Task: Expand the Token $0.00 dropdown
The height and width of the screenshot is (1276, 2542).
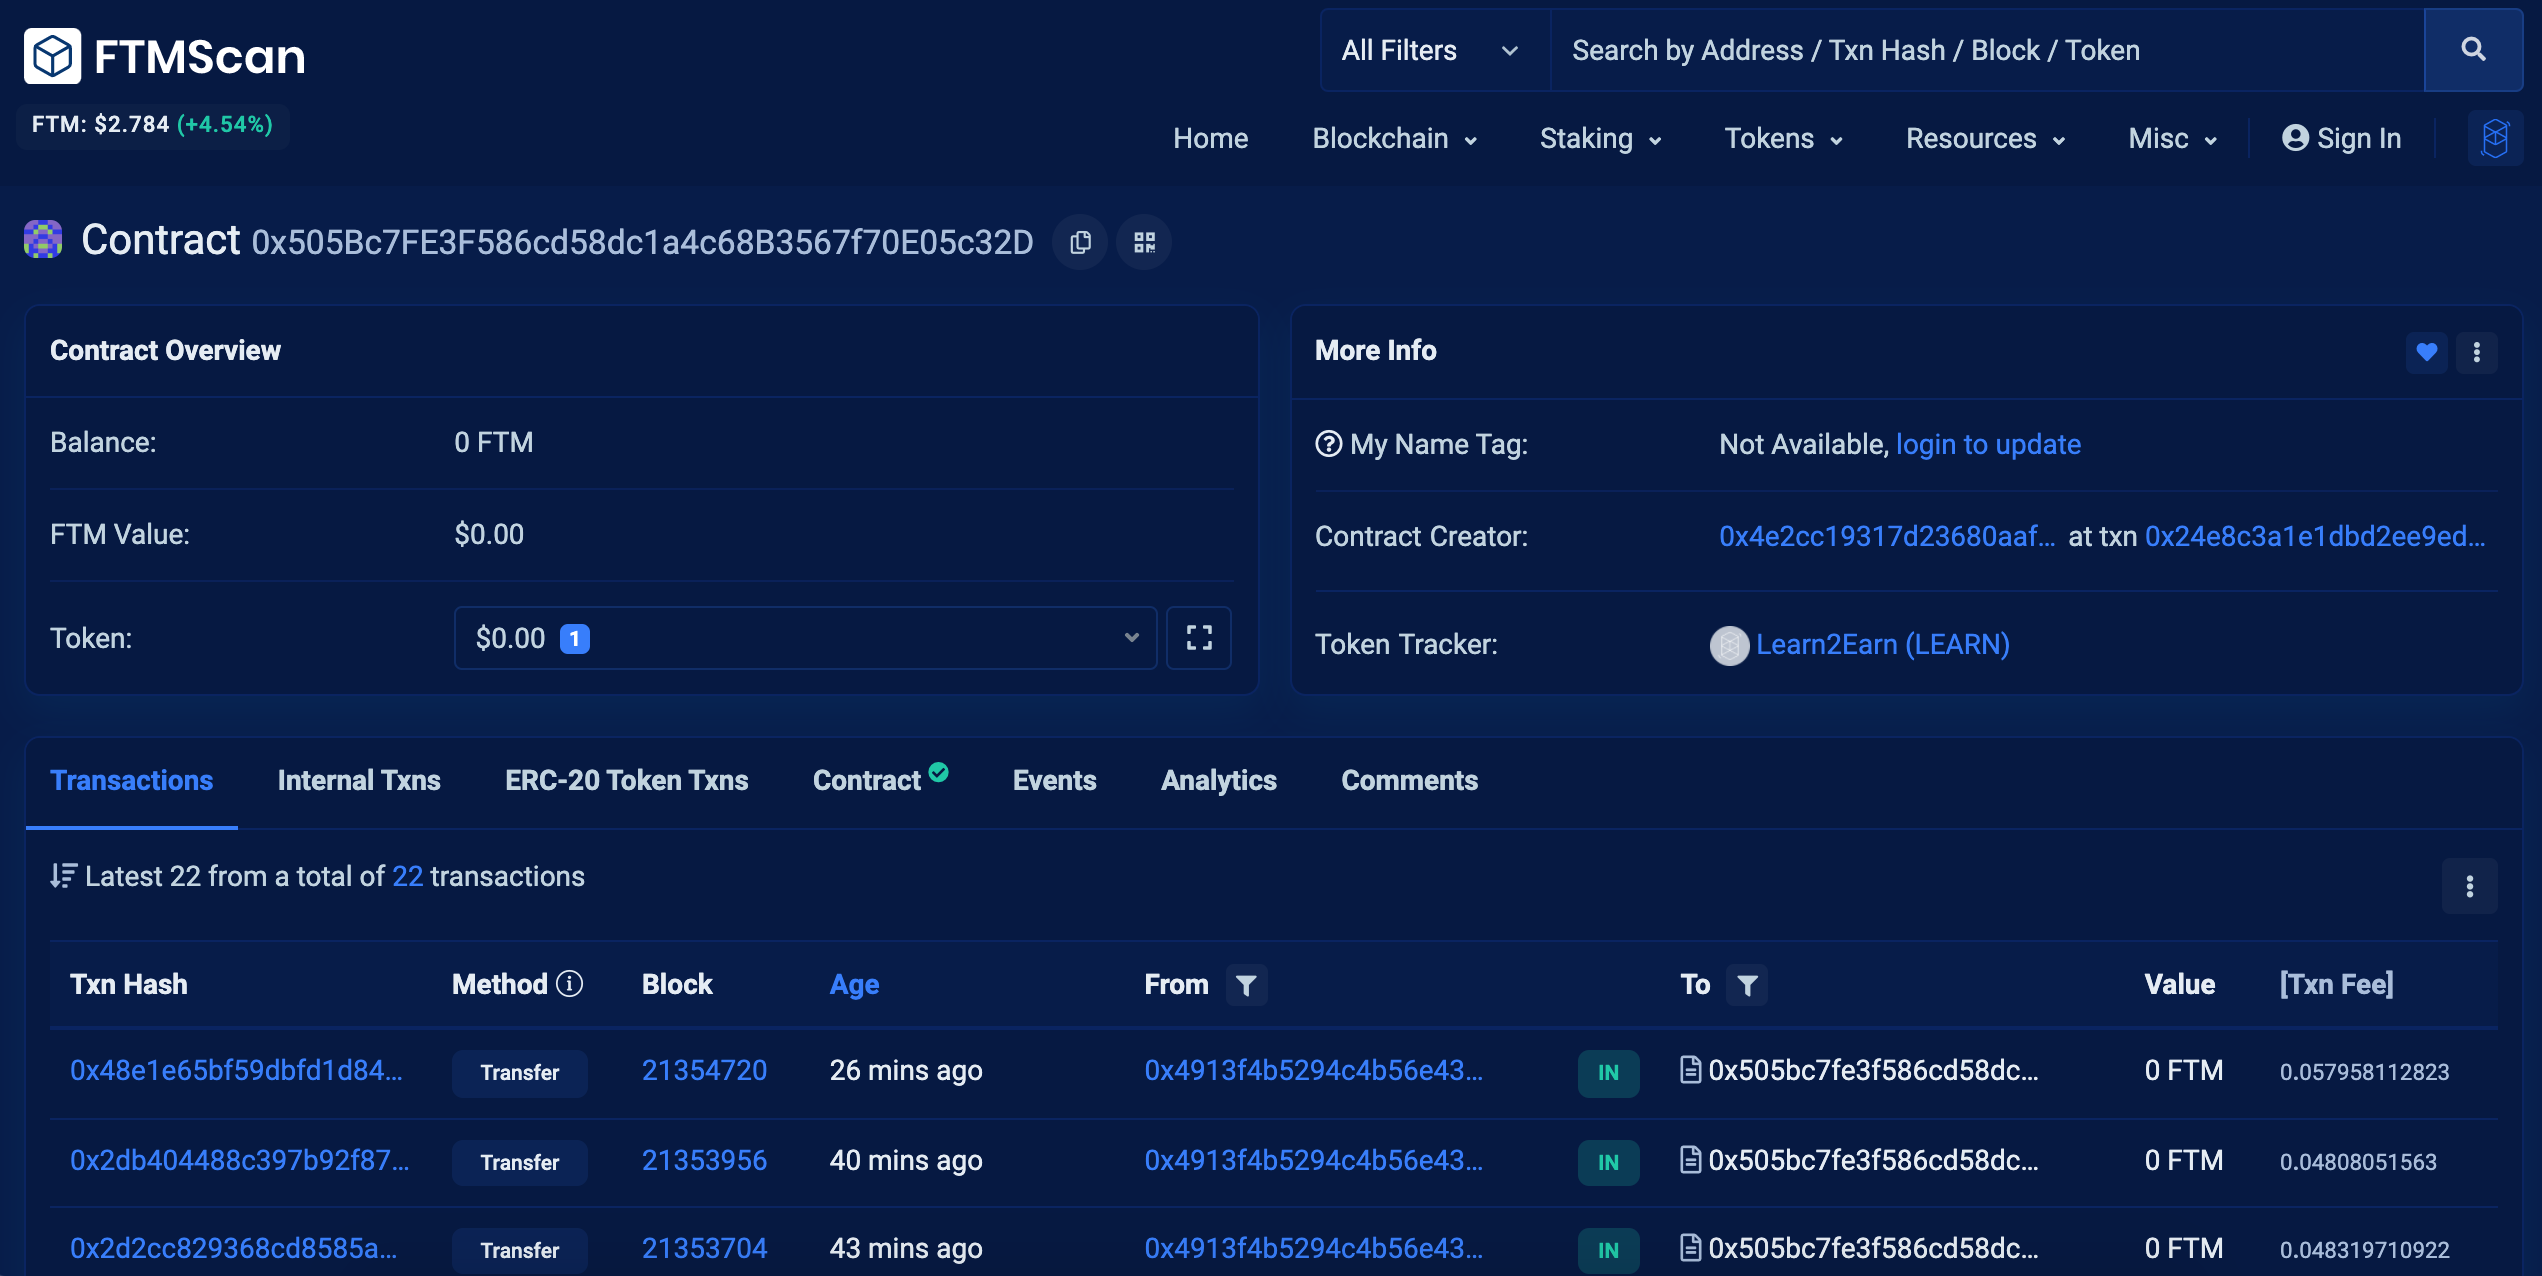Action: point(805,638)
